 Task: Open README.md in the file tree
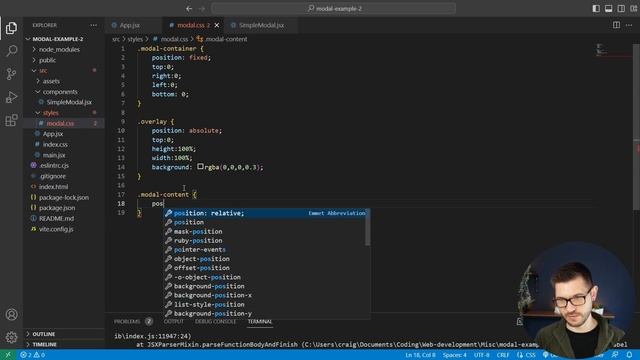pyautogui.click(x=63, y=218)
